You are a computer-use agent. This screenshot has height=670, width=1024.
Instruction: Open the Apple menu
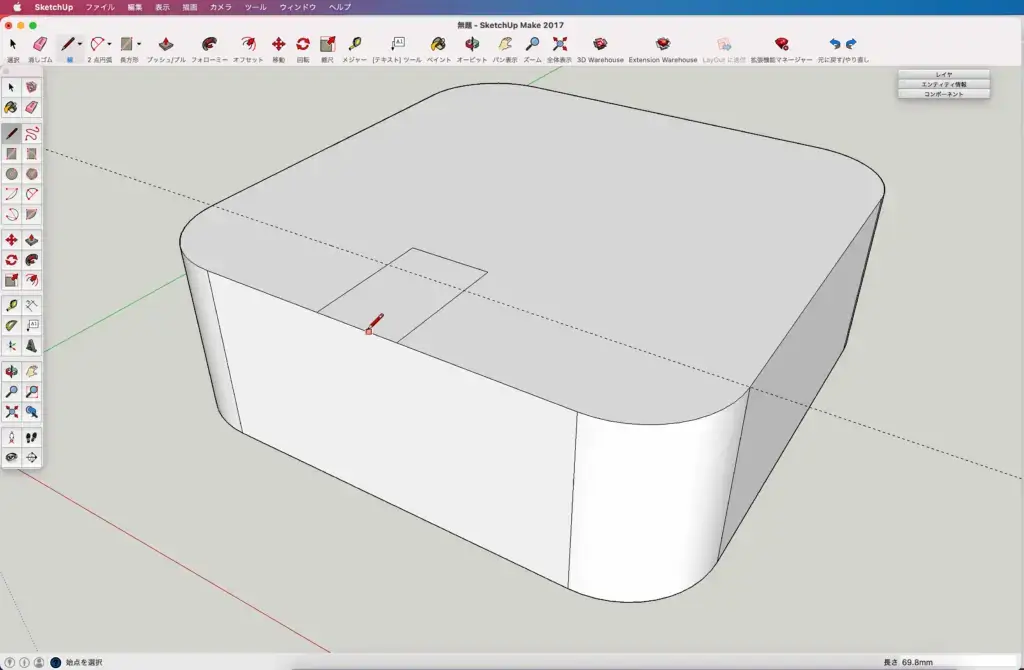click(x=17, y=7)
